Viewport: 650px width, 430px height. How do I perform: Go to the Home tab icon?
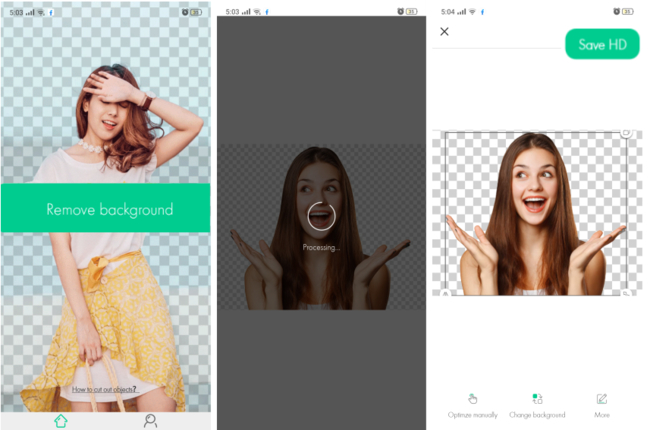pos(61,421)
